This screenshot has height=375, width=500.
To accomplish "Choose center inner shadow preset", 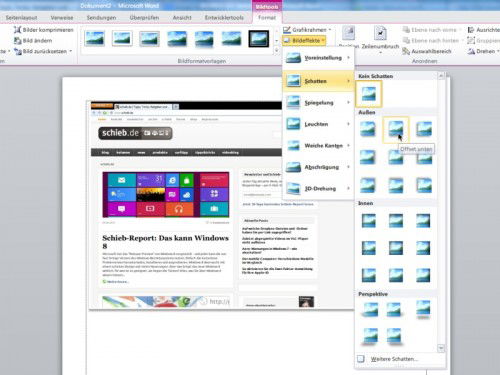I will 396,248.
